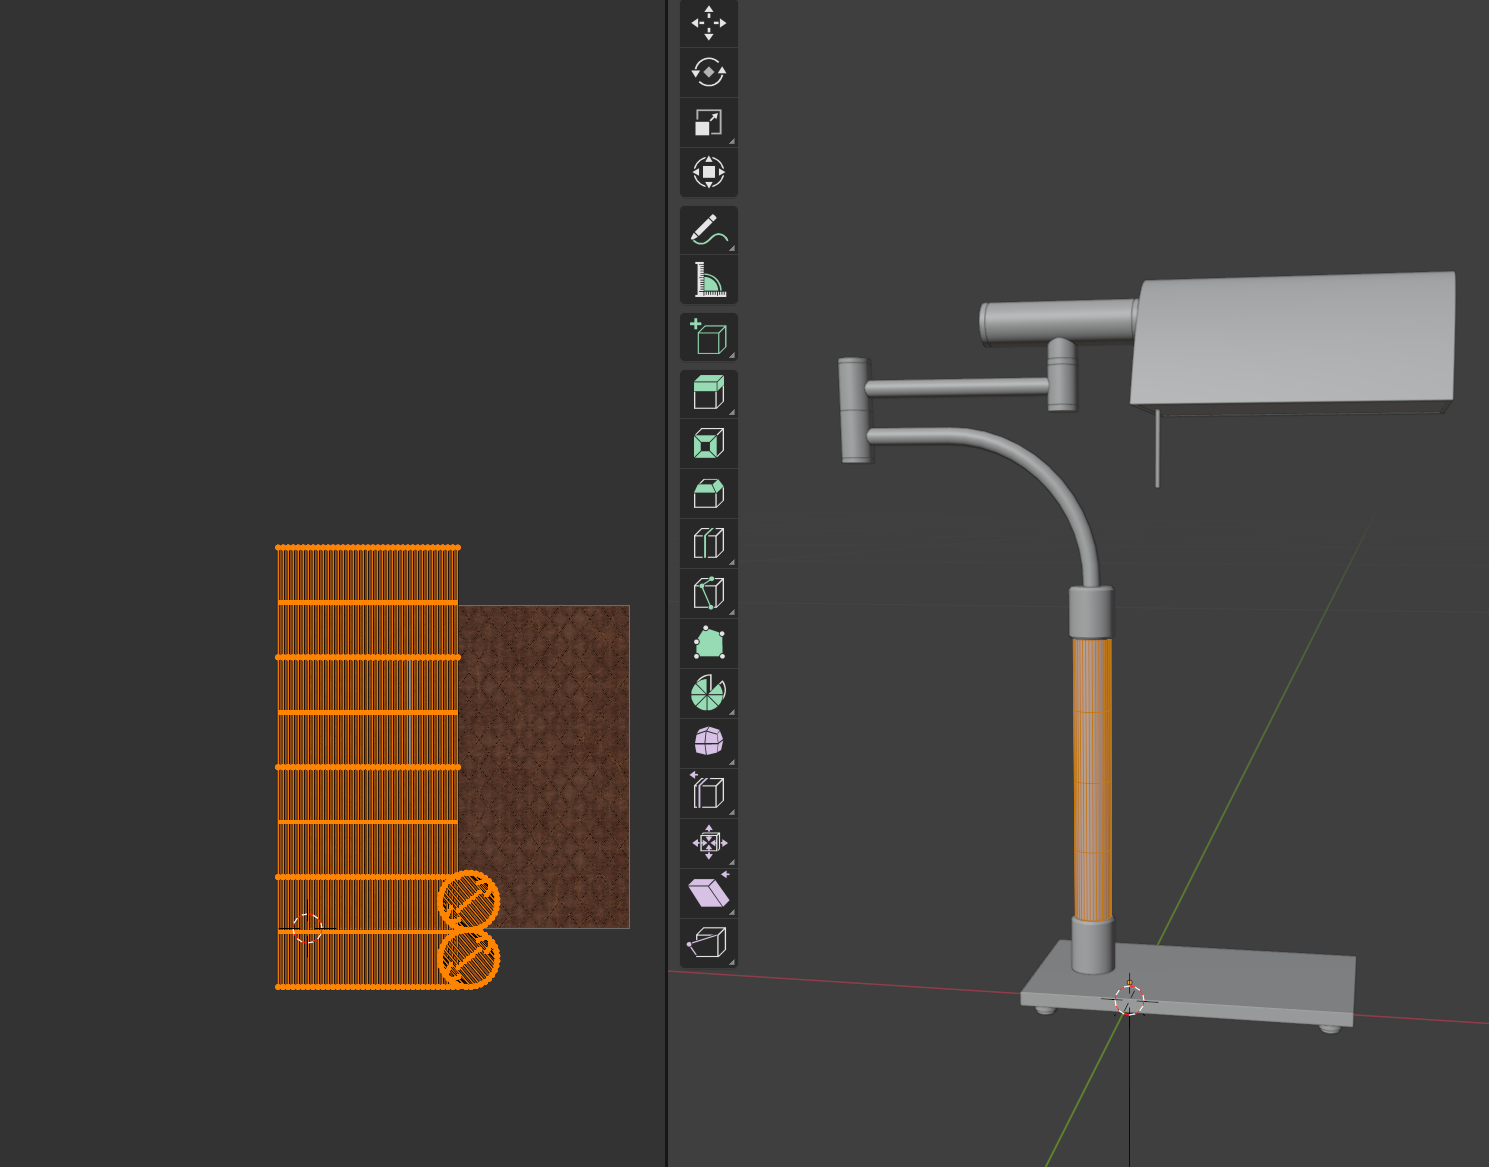The width and height of the screenshot is (1489, 1167).
Task: Select the Move tool
Action: coord(709,23)
